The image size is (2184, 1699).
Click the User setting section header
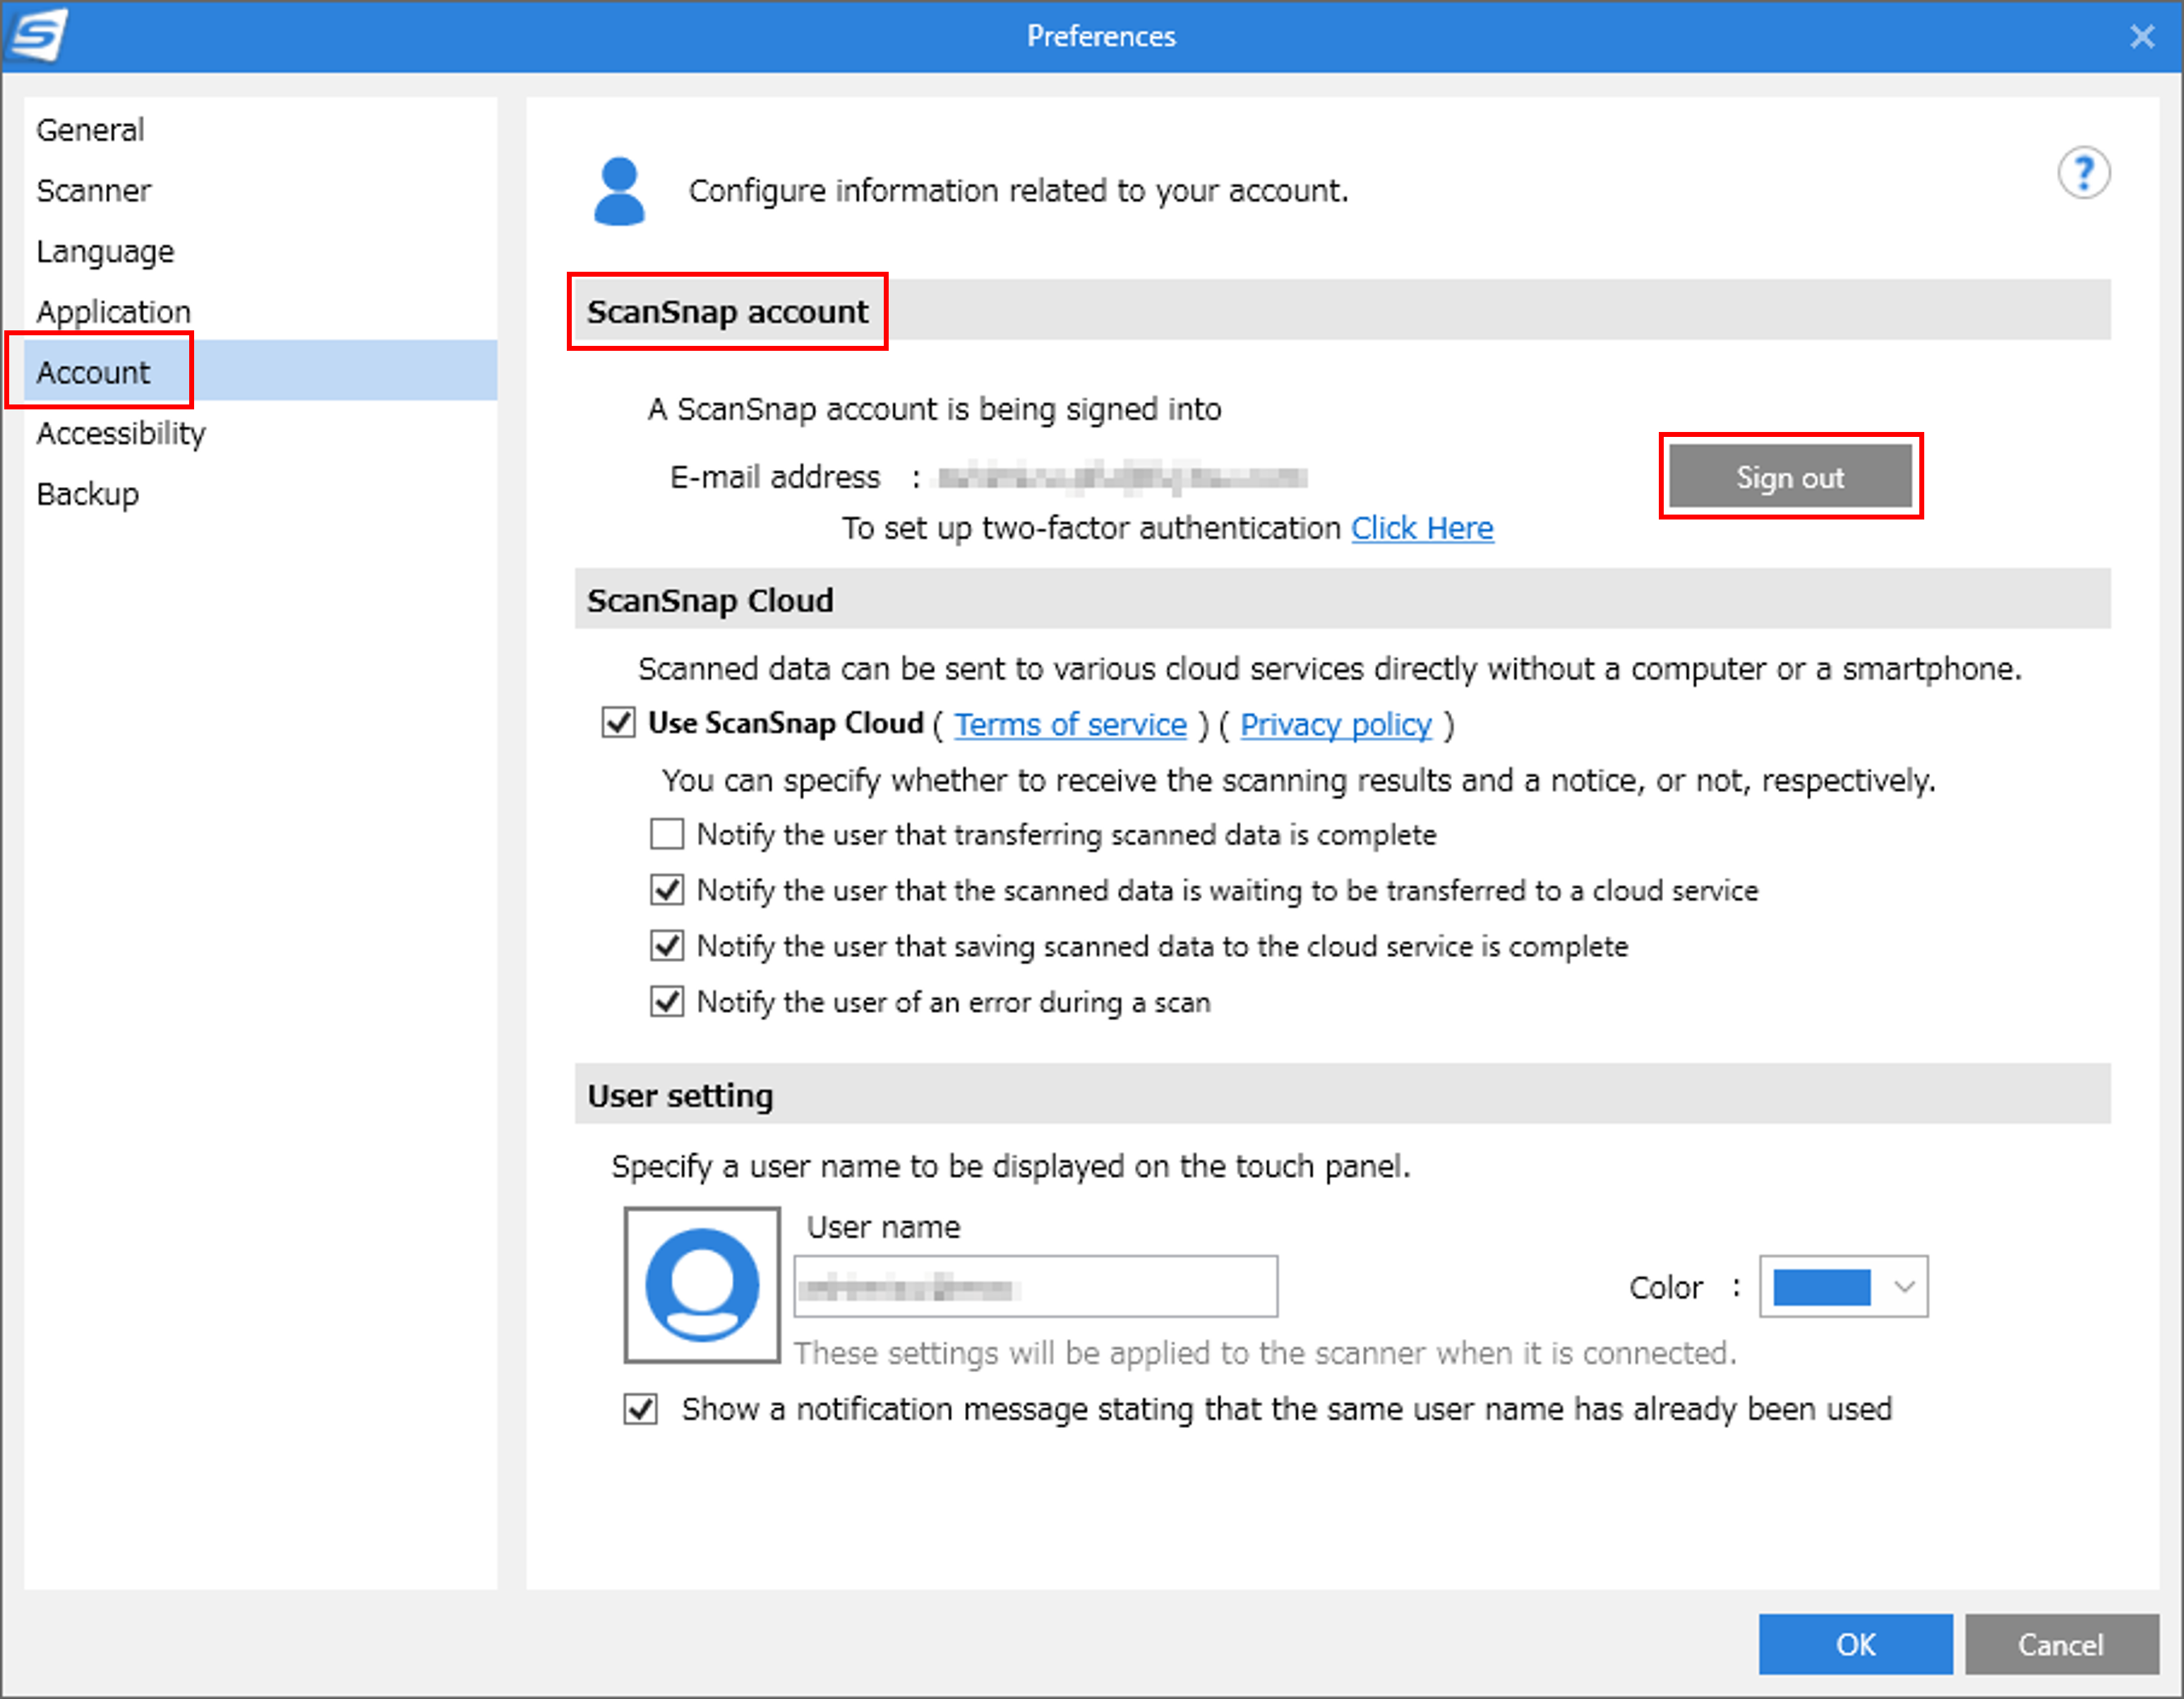1342,1093
